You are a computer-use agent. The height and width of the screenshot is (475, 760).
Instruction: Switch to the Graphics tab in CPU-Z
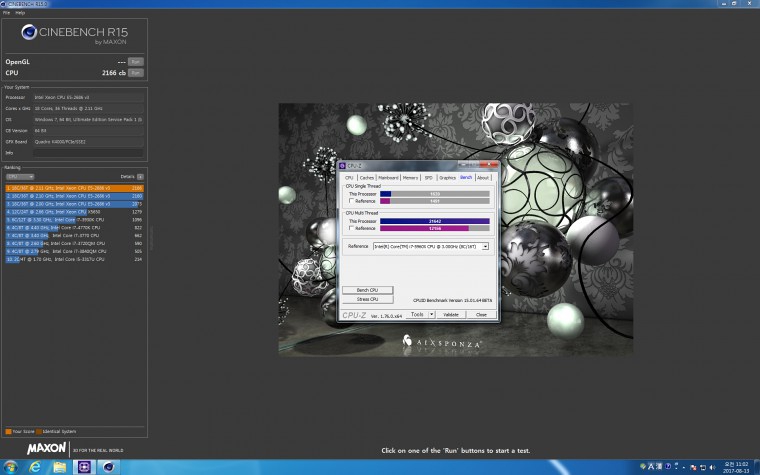pos(447,178)
